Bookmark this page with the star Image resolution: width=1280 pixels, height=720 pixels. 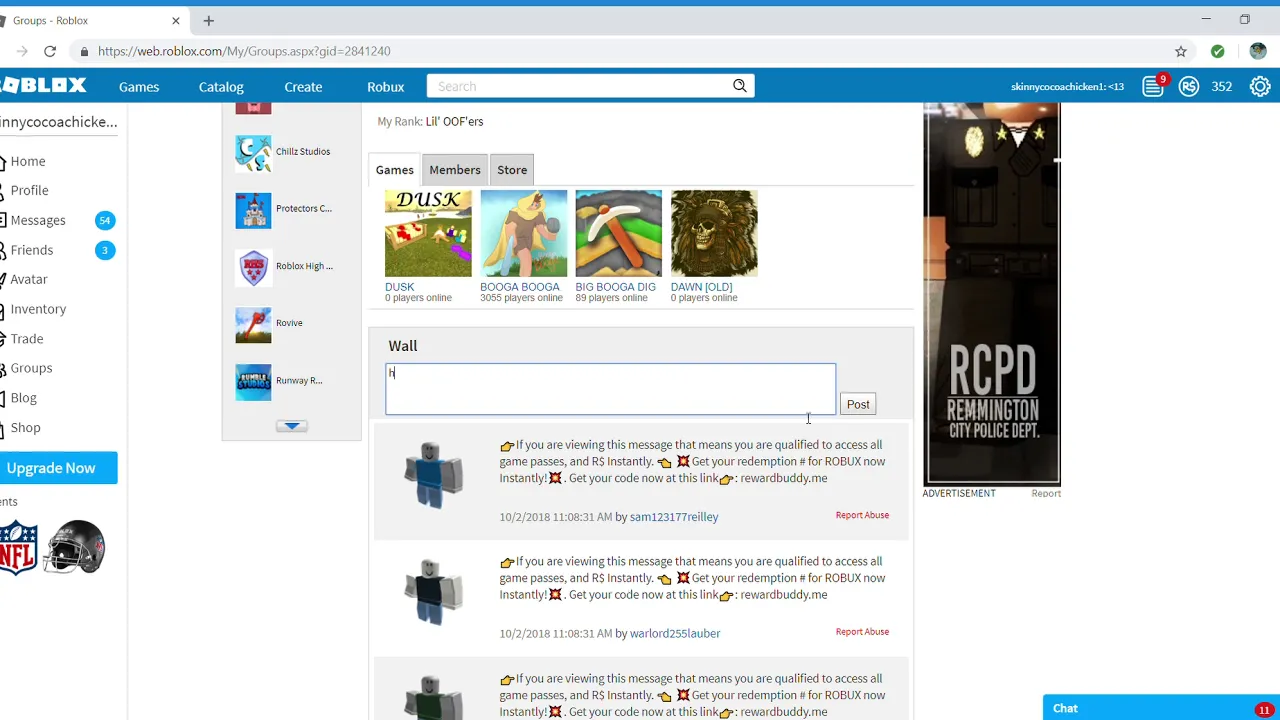point(1181,51)
